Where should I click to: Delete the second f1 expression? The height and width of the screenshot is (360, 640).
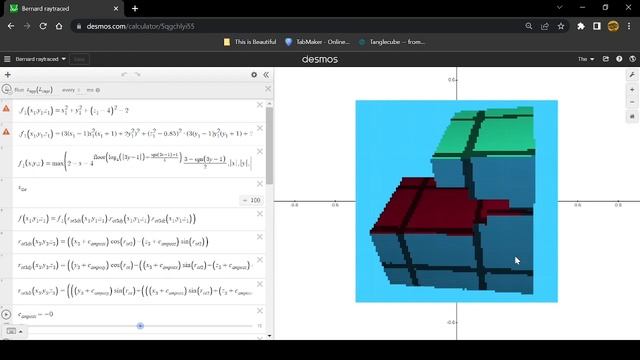point(260,128)
